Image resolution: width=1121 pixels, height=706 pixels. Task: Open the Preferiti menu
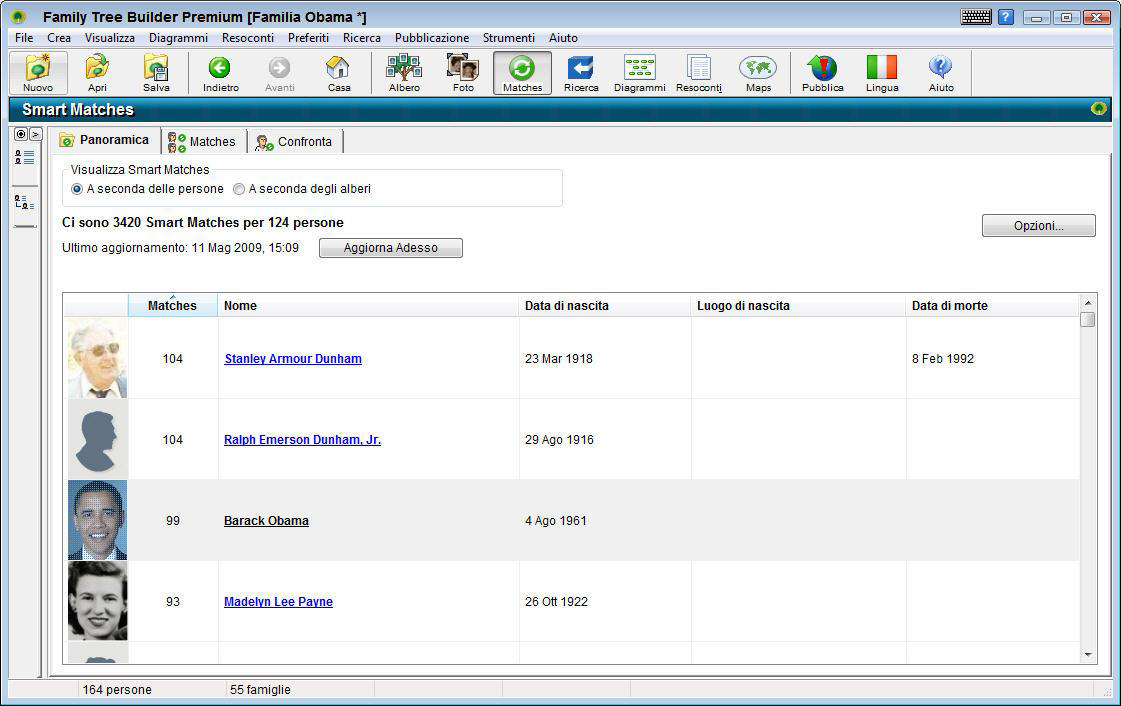(x=308, y=38)
